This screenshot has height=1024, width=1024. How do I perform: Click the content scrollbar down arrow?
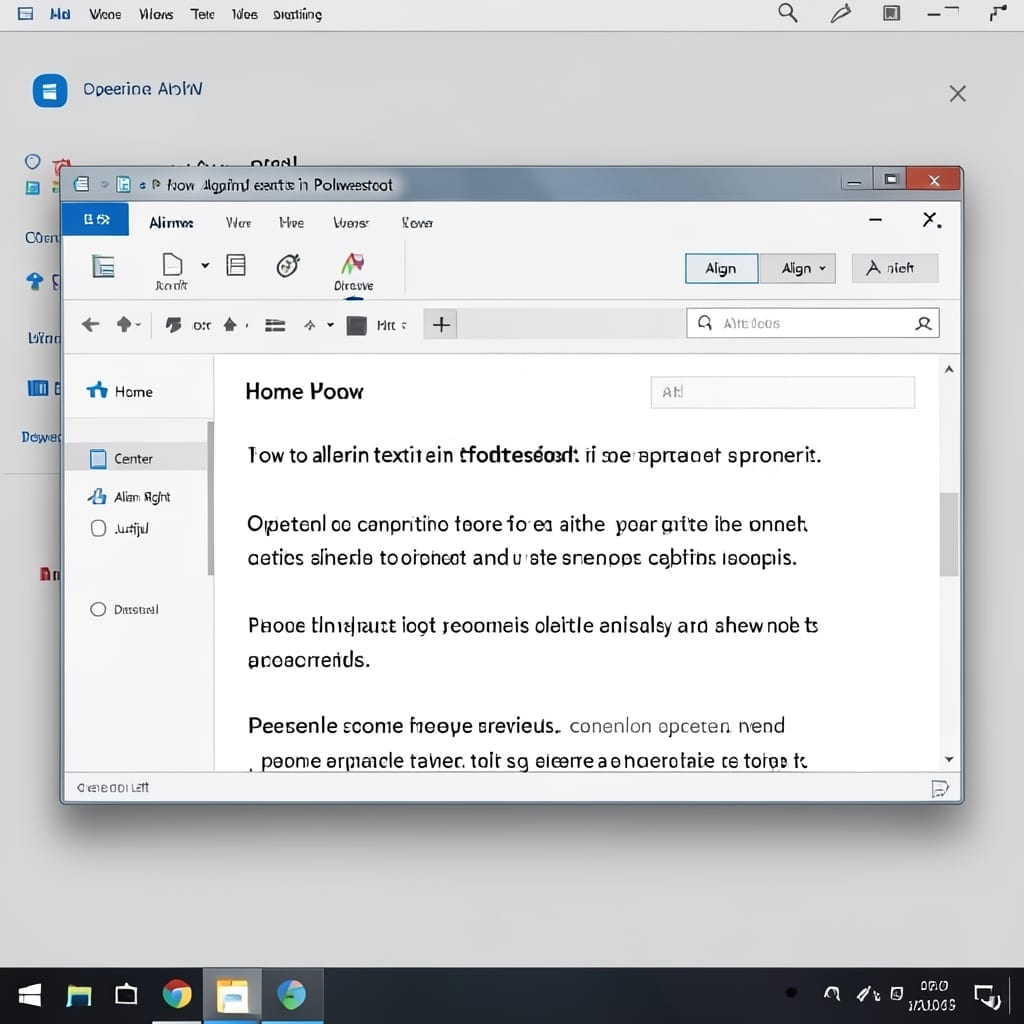949,759
